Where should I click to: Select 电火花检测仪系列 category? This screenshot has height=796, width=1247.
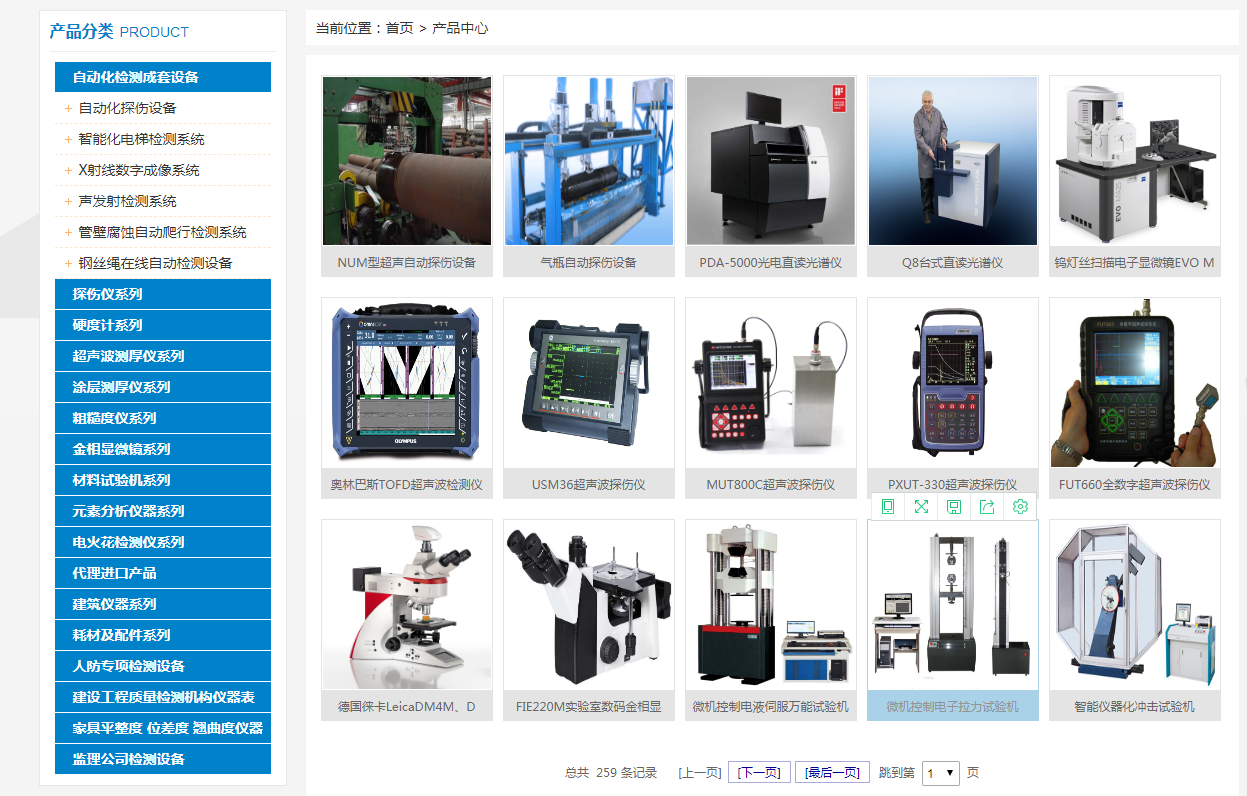click(163, 542)
